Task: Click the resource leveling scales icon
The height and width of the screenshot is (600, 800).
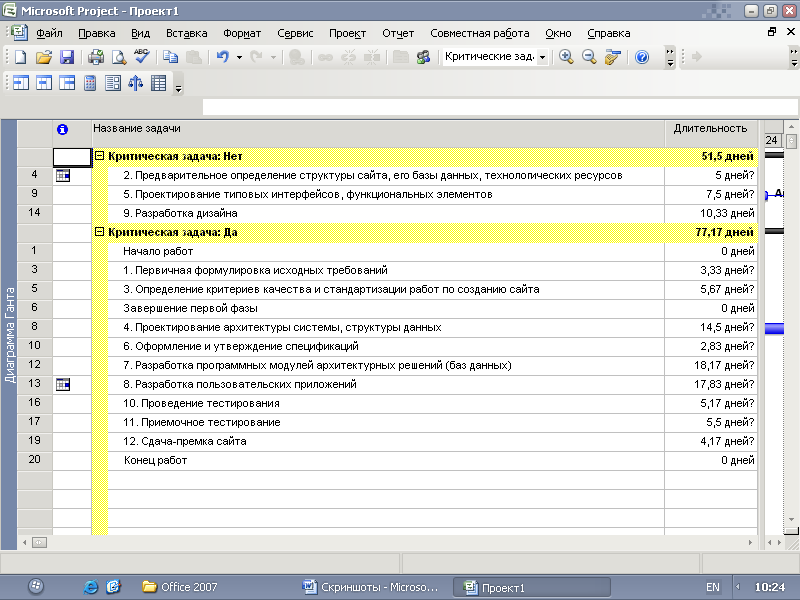Action: [136, 83]
